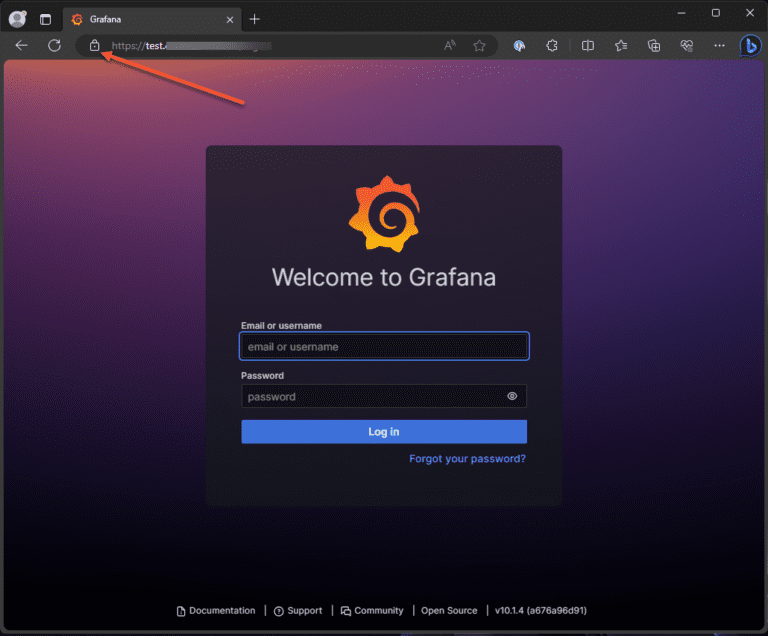Image resolution: width=768 pixels, height=636 pixels.
Task: Open the Favorites list icon
Action: pos(621,46)
